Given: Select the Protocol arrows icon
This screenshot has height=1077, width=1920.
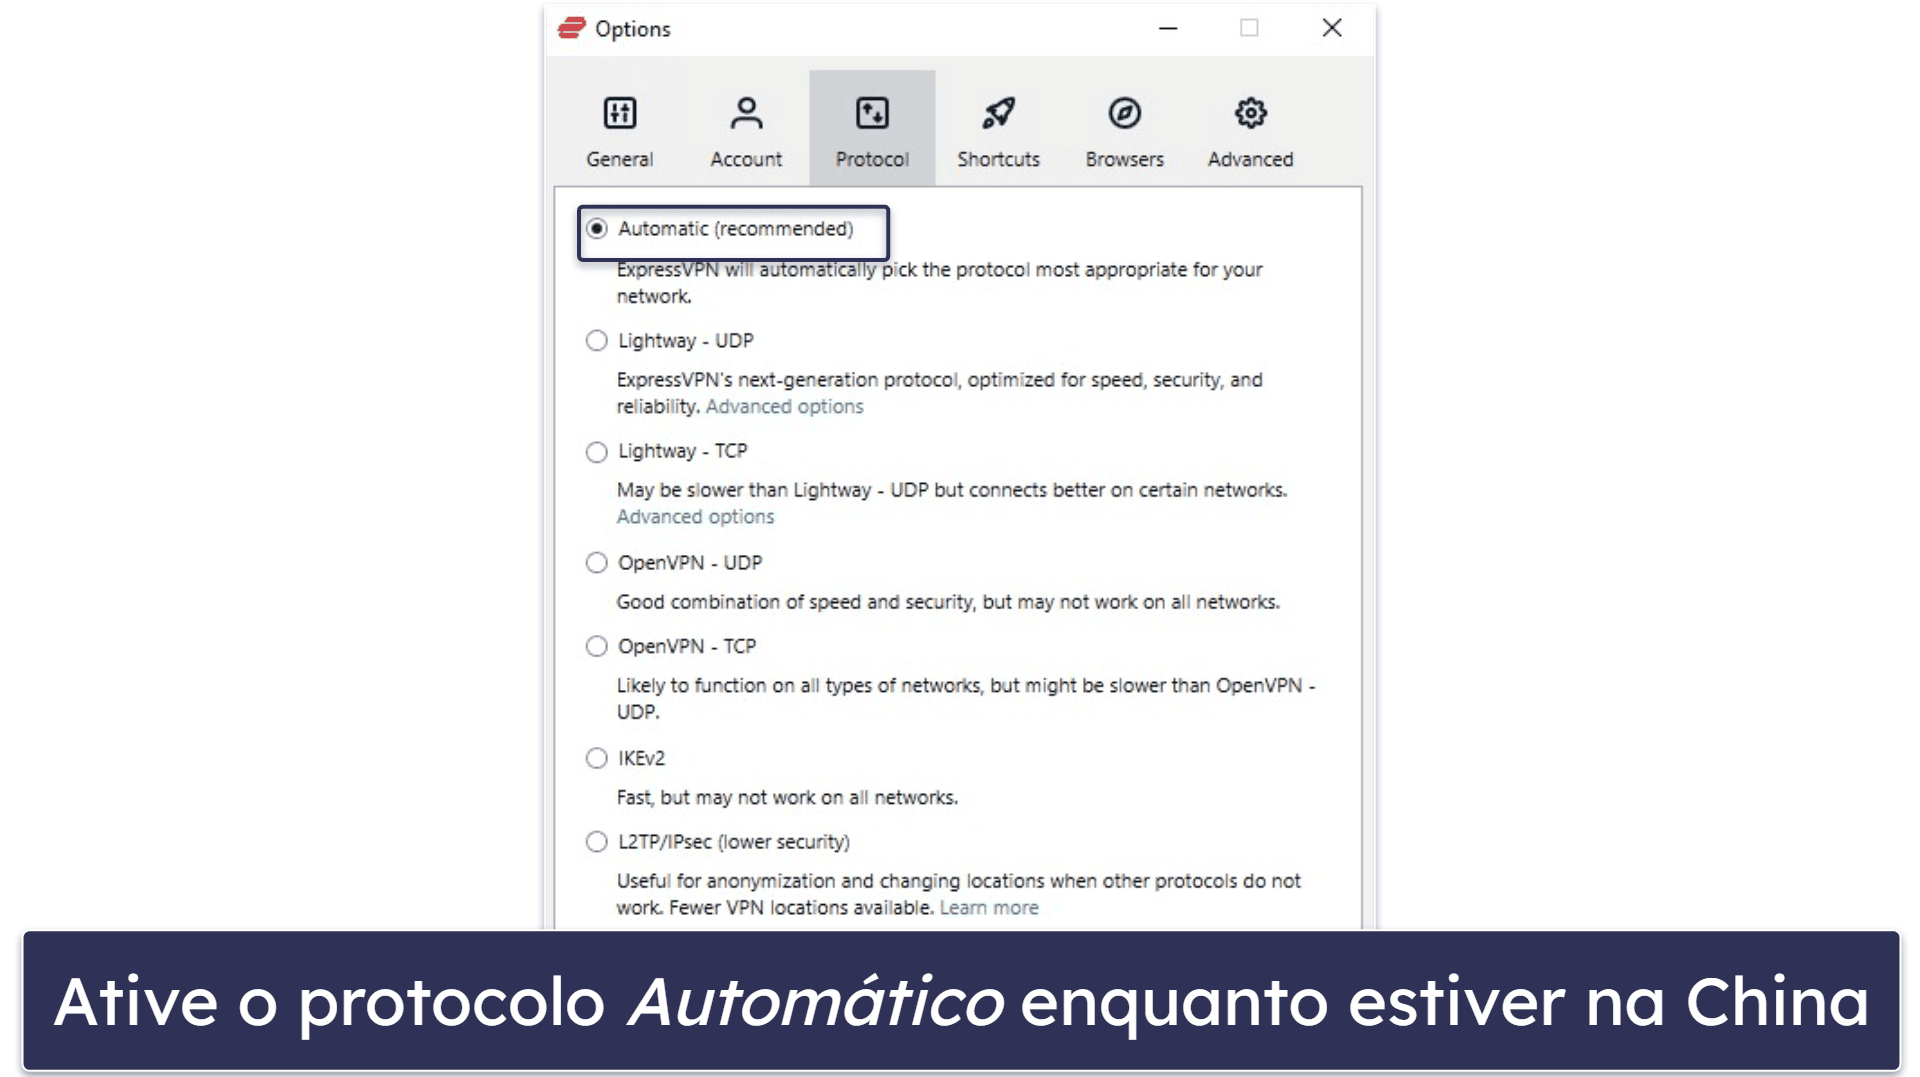Looking at the screenshot, I should click(x=872, y=113).
